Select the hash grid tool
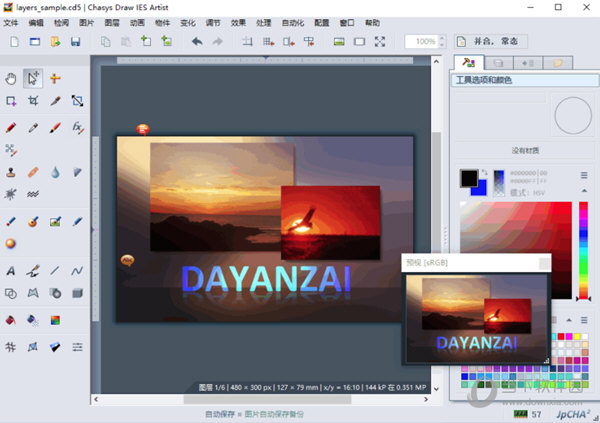The height and width of the screenshot is (423, 600). [x=11, y=347]
